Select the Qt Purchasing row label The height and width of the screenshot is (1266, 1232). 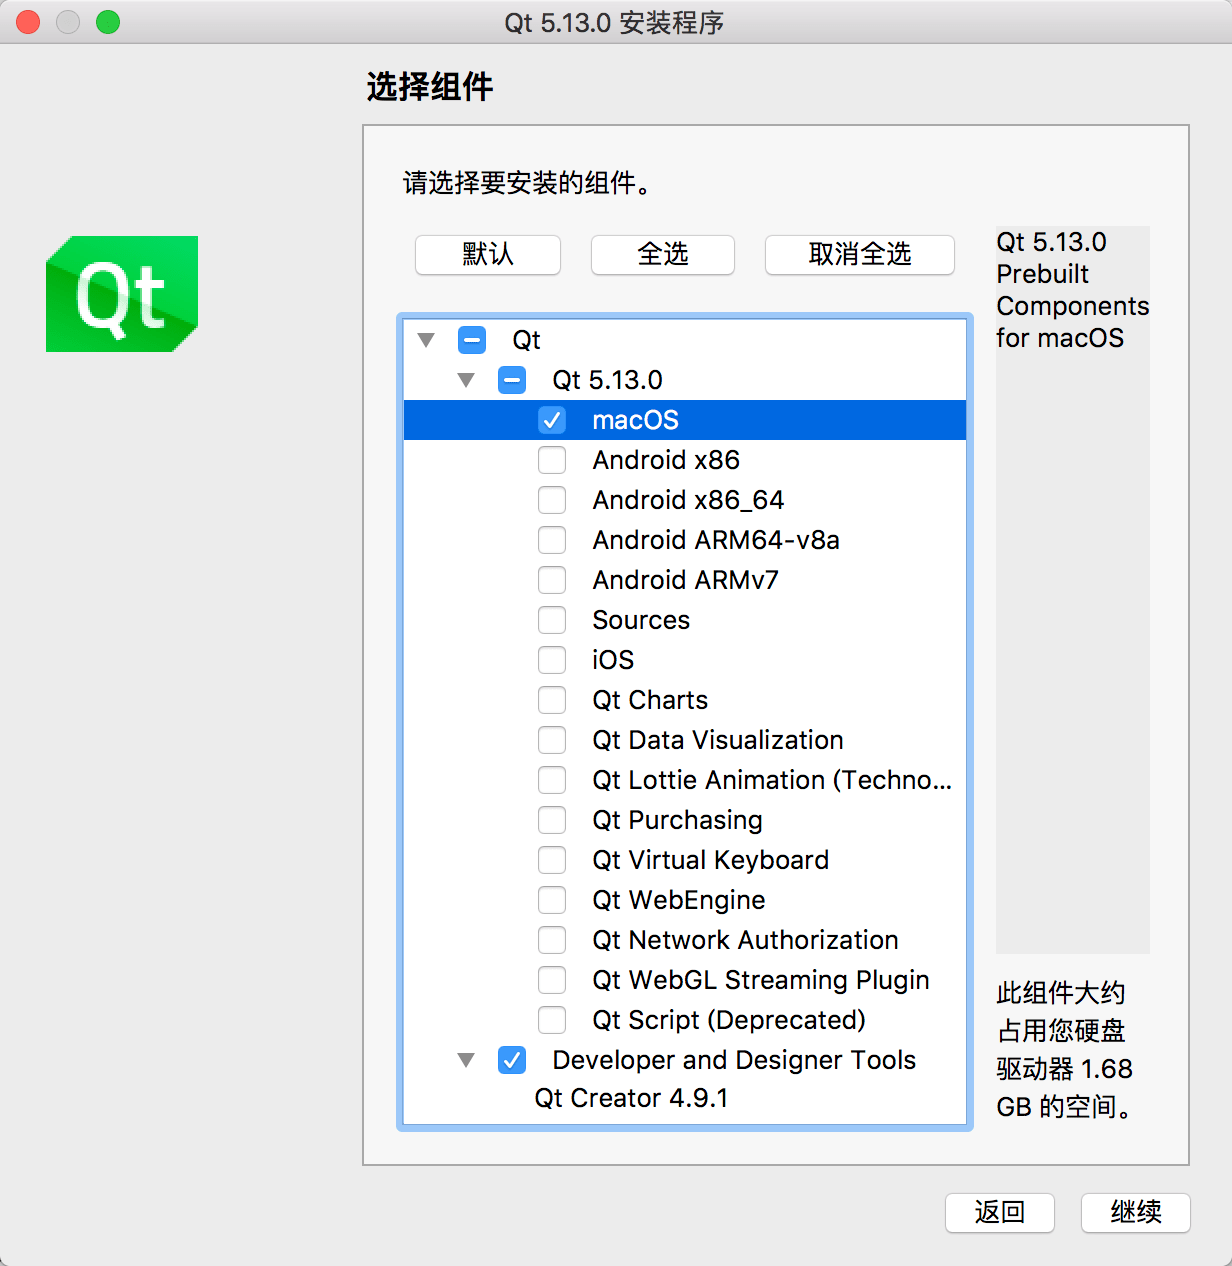(677, 820)
